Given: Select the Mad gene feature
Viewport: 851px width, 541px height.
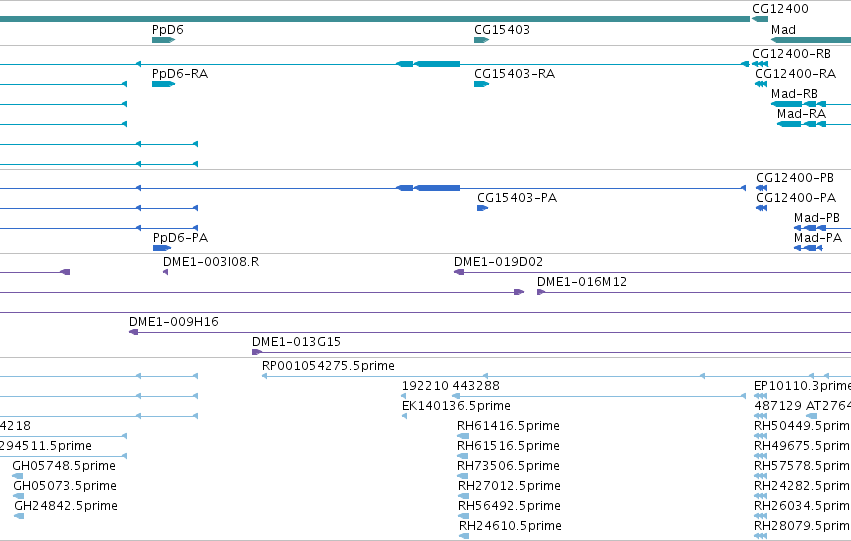Looking at the screenshot, I should pyautogui.click(x=811, y=40).
